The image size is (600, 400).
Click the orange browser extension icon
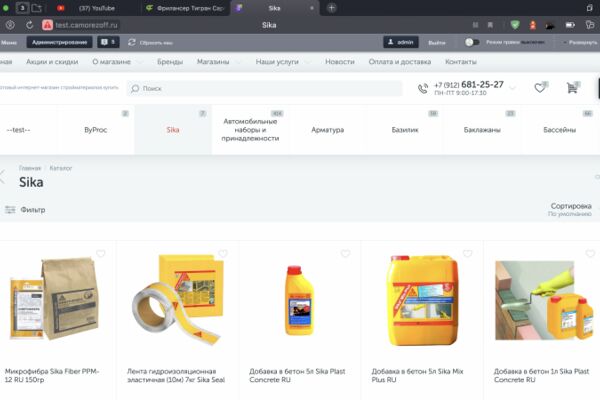(x=533, y=25)
